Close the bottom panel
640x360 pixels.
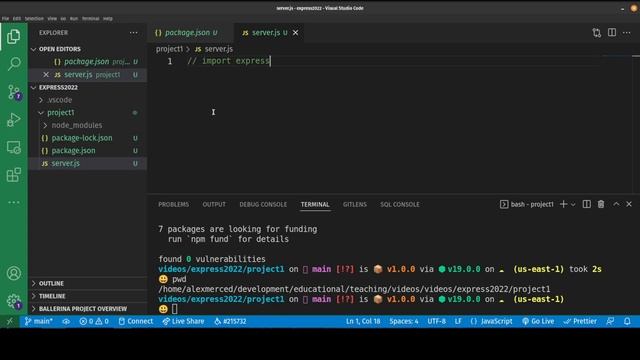[x=629, y=204]
